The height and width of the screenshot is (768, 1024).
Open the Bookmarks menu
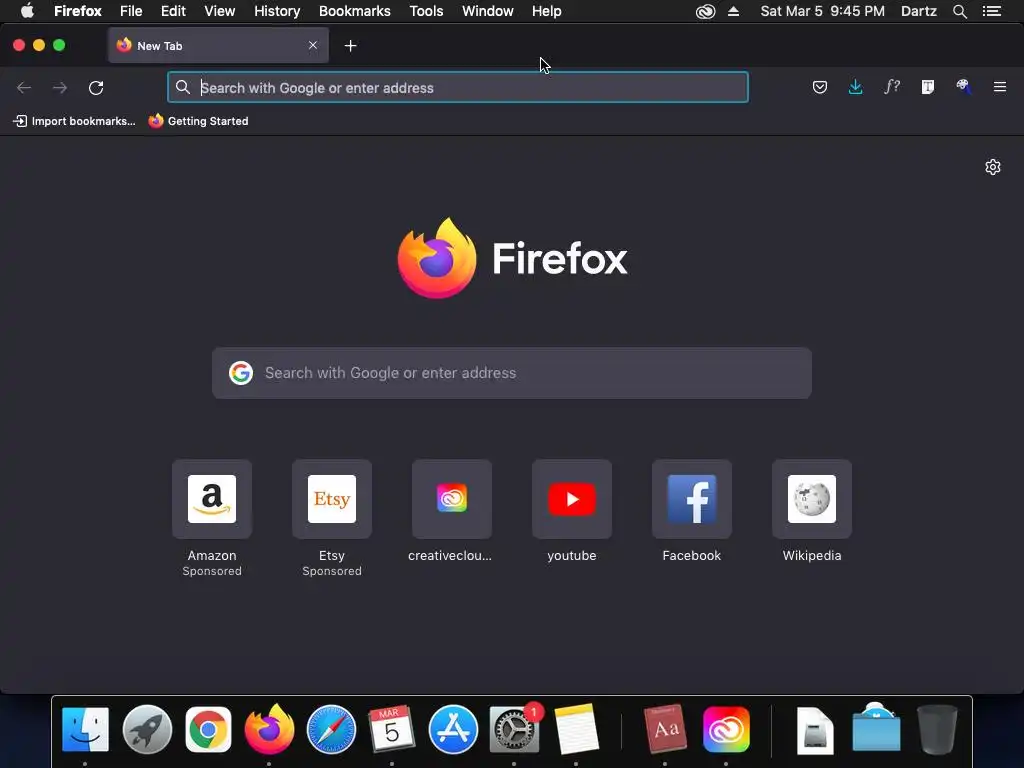click(x=355, y=11)
